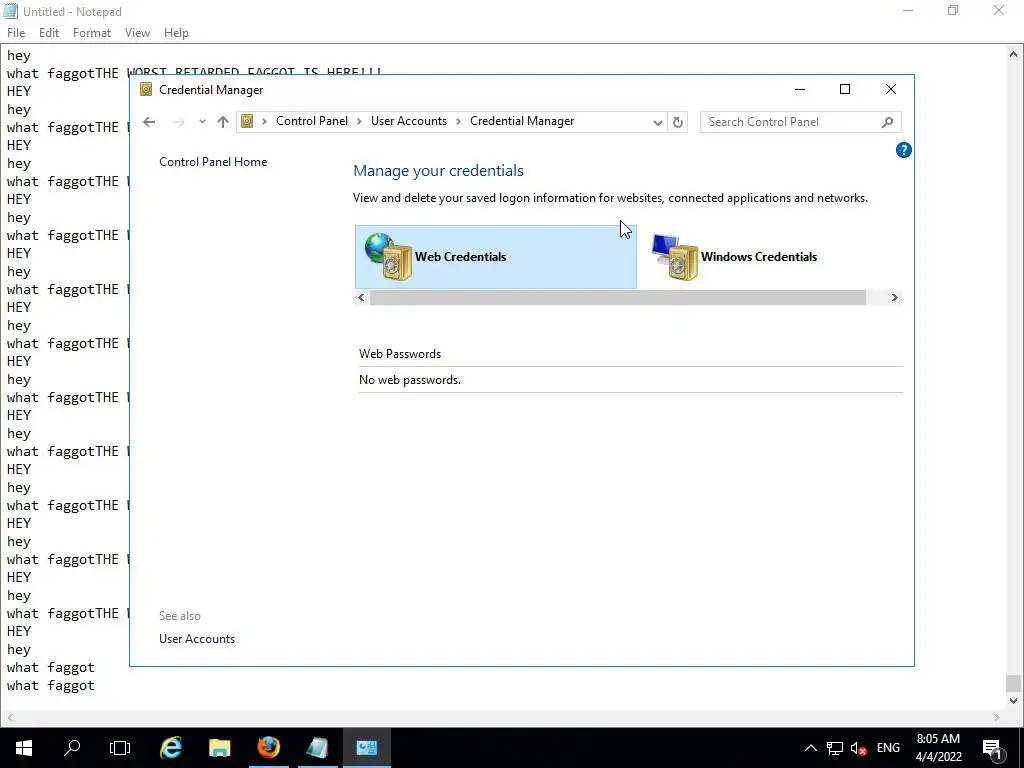Viewport: 1024px width, 768px height.
Task: Select the Windows Credentials safe icon
Action: point(675,257)
